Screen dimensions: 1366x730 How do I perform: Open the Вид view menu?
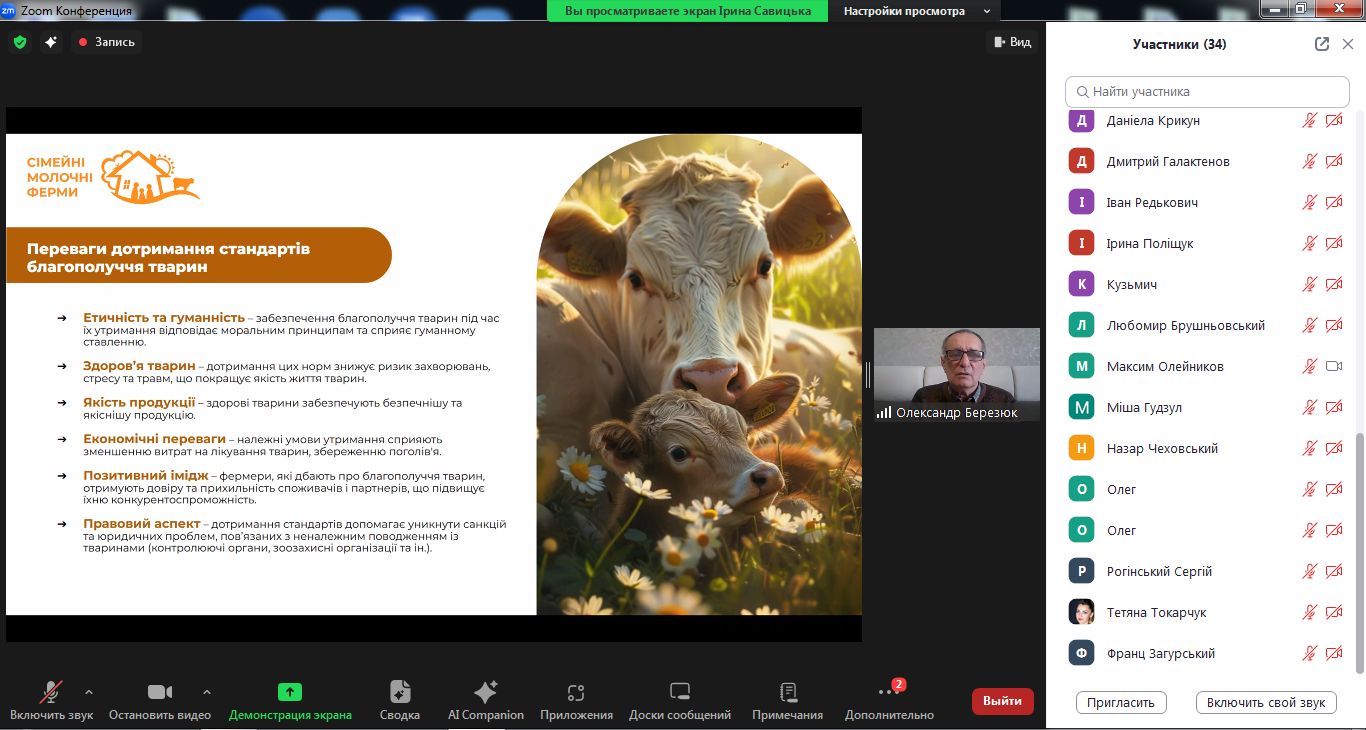1011,42
